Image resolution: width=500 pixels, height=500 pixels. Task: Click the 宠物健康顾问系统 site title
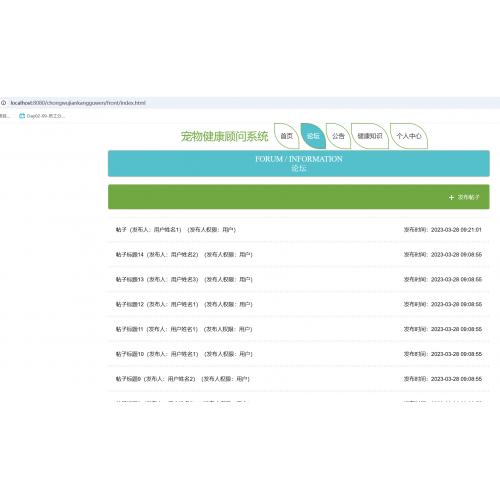click(x=224, y=136)
